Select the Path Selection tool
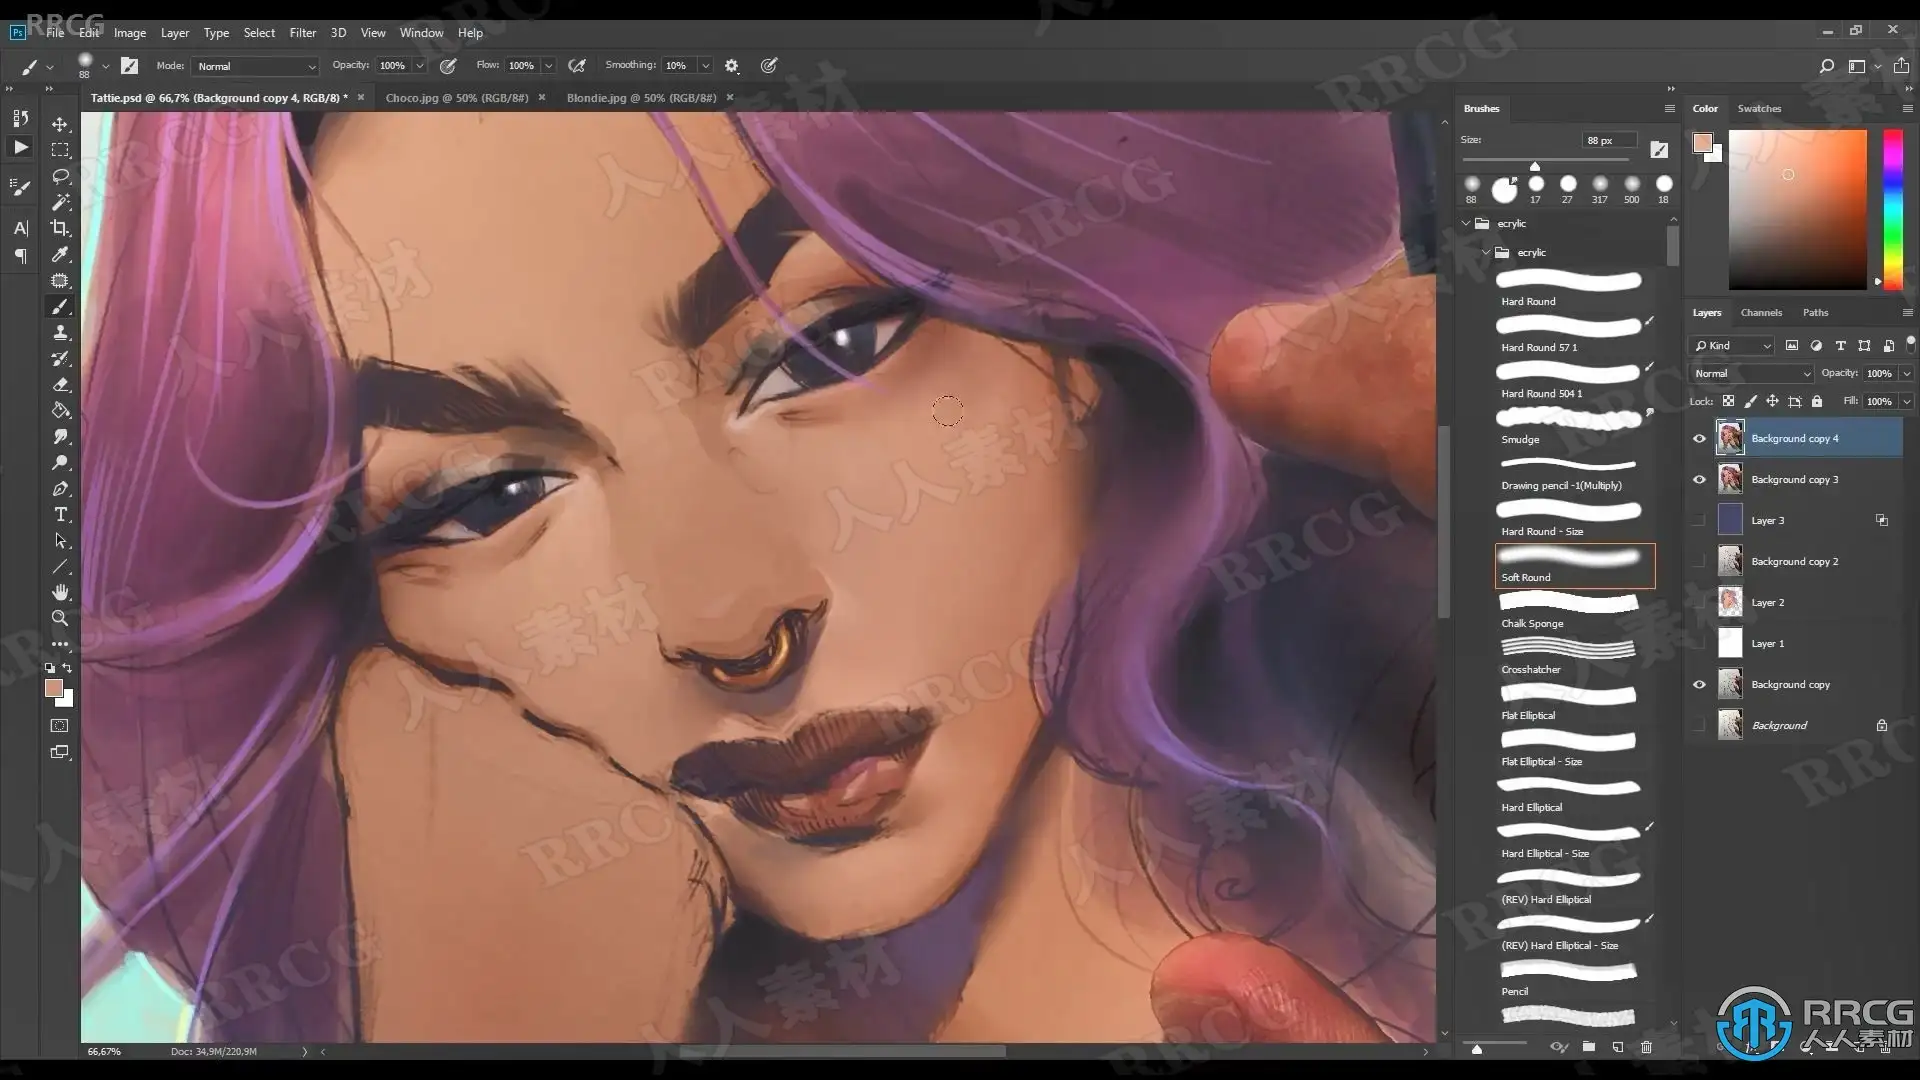The image size is (1920, 1080). point(60,541)
